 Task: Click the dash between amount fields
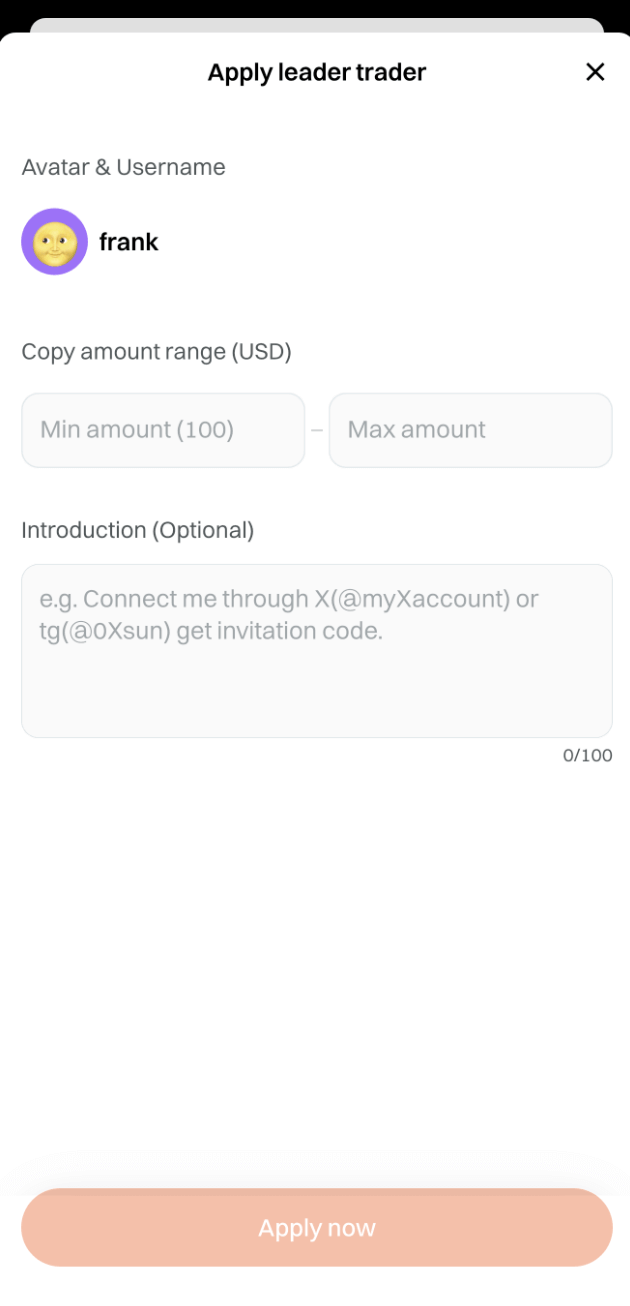click(317, 430)
